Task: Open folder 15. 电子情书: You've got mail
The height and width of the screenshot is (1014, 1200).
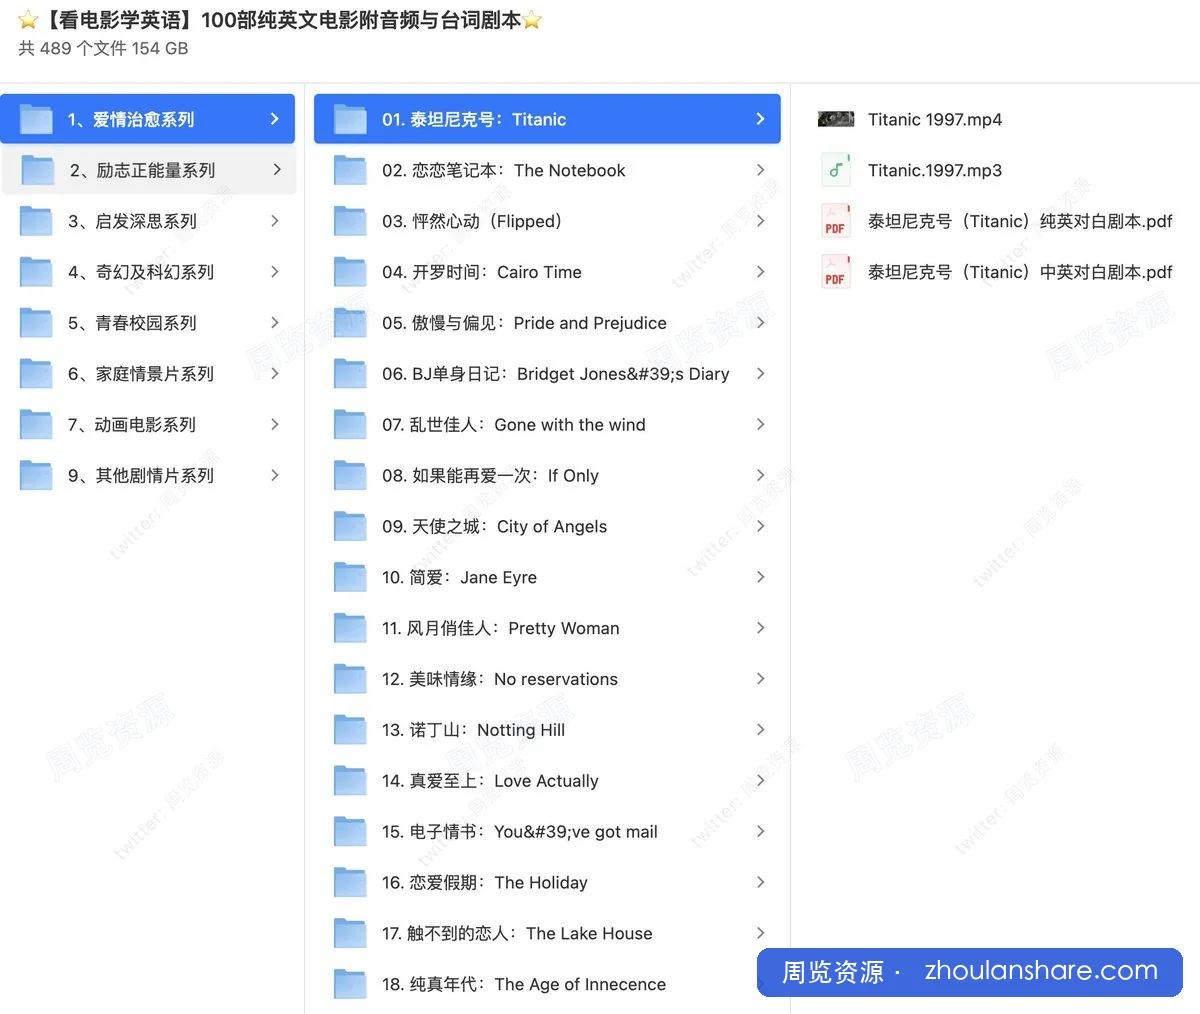Action: pyautogui.click(x=547, y=832)
